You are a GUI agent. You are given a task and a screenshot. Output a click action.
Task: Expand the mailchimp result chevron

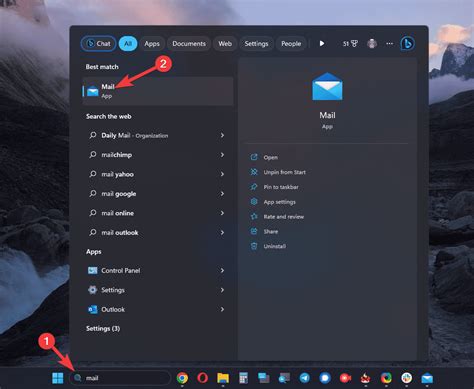(x=222, y=155)
